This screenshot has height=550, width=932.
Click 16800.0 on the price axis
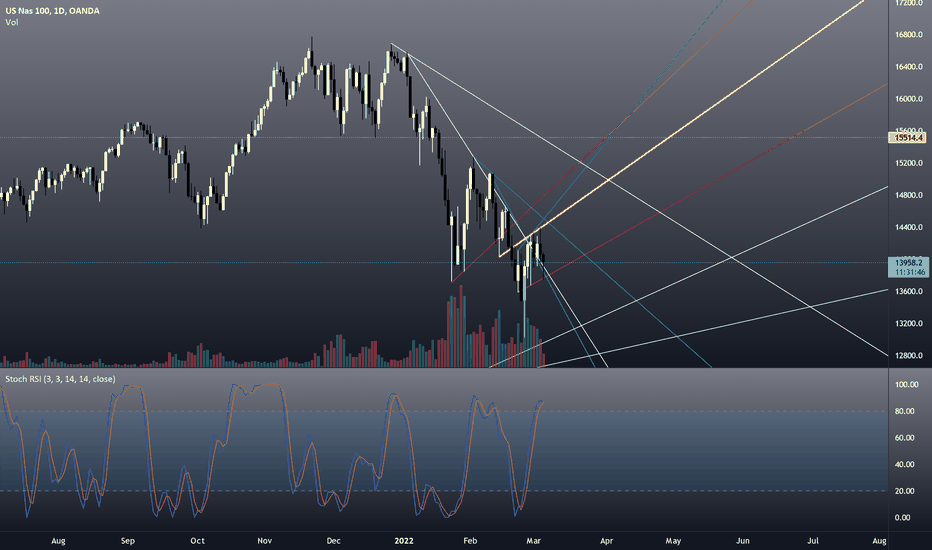pos(909,35)
